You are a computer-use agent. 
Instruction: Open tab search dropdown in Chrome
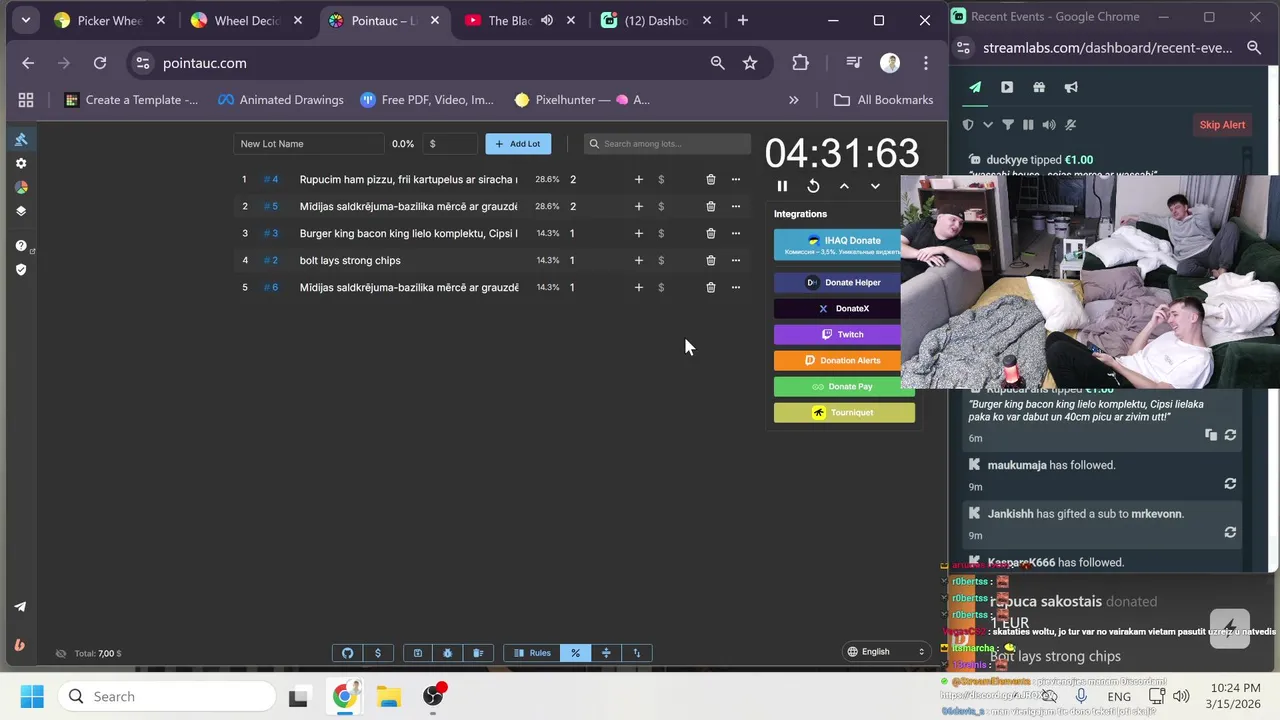(x=26, y=20)
